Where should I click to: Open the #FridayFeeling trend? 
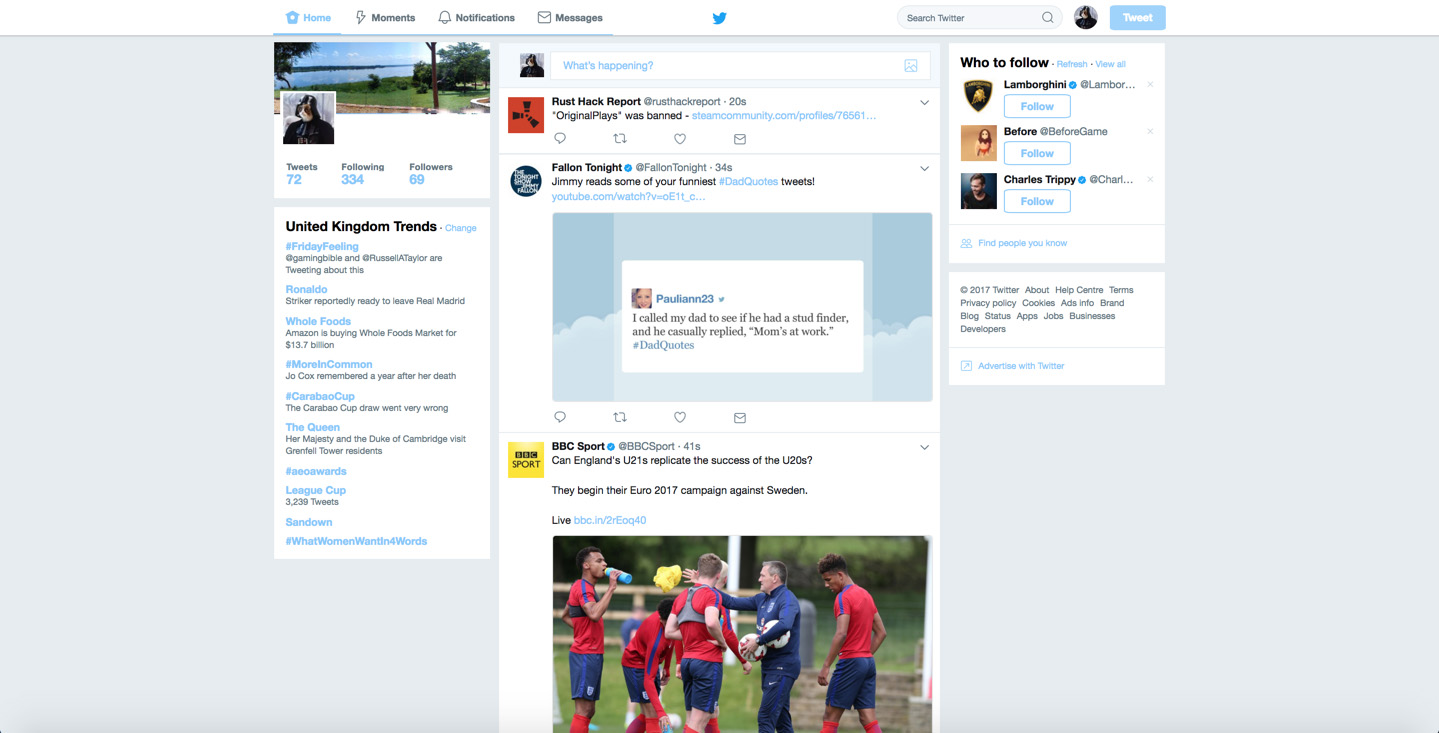(x=322, y=246)
